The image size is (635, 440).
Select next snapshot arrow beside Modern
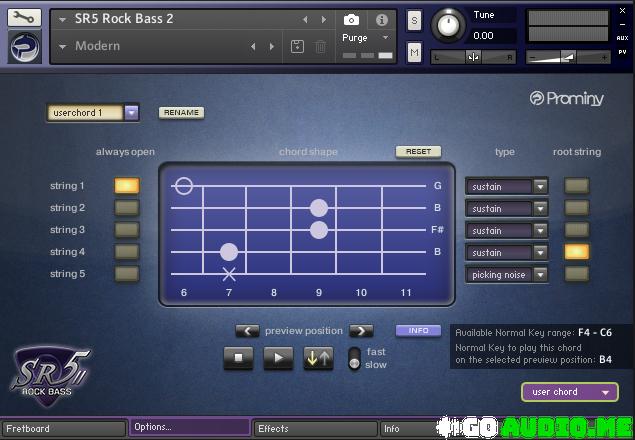[x=271, y=47]
